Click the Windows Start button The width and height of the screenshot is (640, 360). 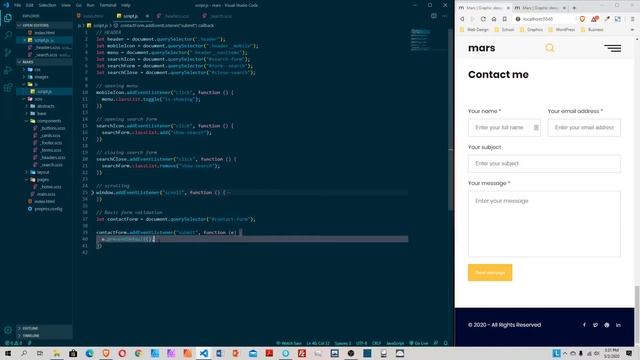[x=8, y=353]
